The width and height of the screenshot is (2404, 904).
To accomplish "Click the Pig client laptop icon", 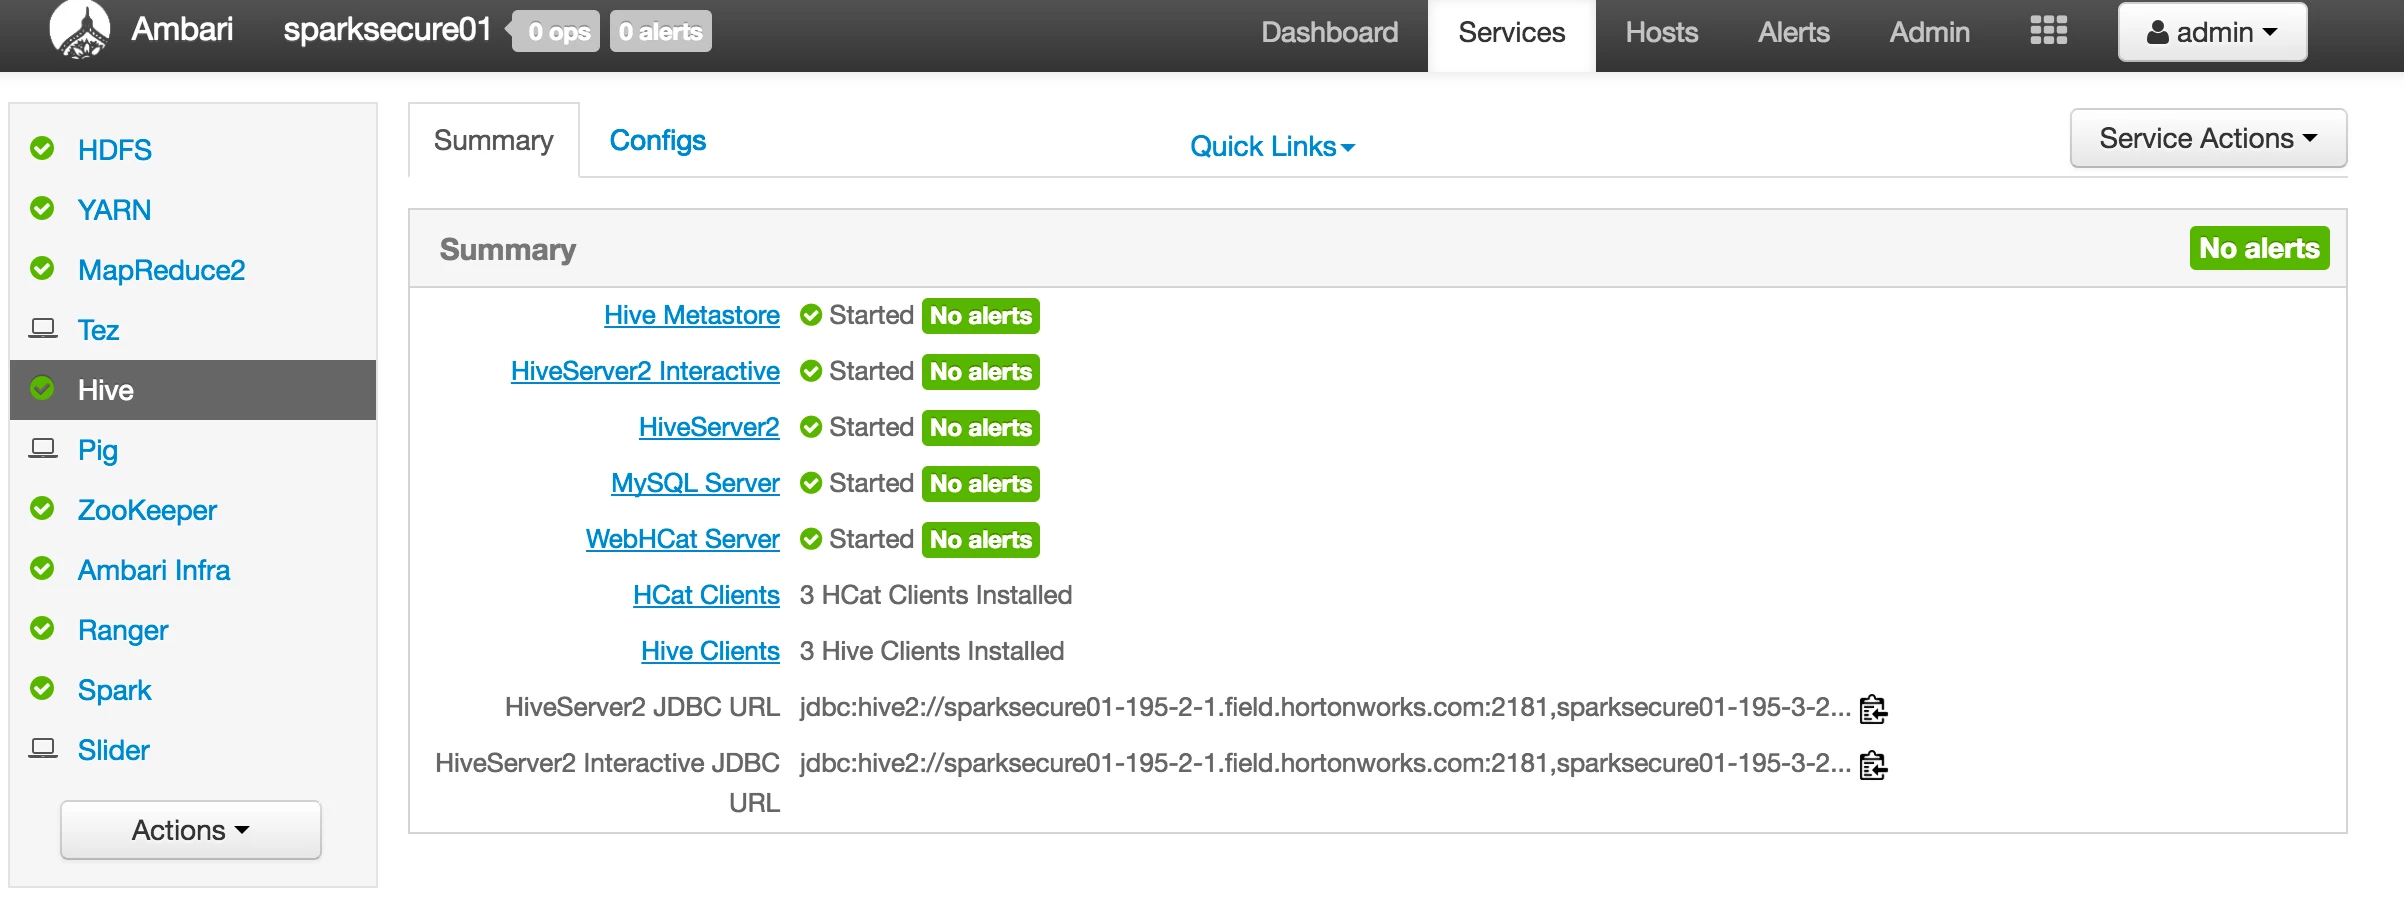I will click(x=42, y=448).
